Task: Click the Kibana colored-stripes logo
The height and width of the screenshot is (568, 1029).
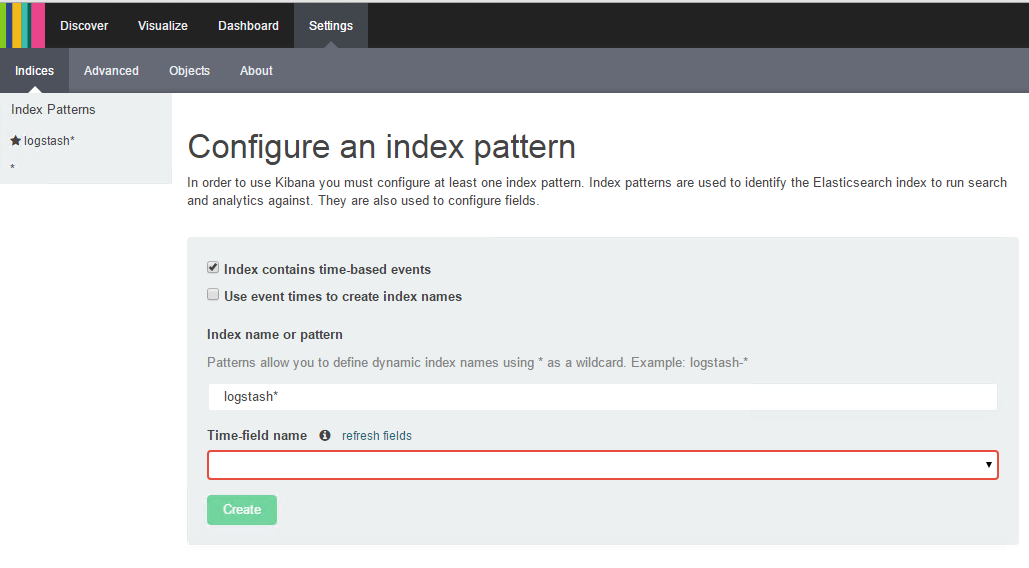Action: (x=23, y=25)
